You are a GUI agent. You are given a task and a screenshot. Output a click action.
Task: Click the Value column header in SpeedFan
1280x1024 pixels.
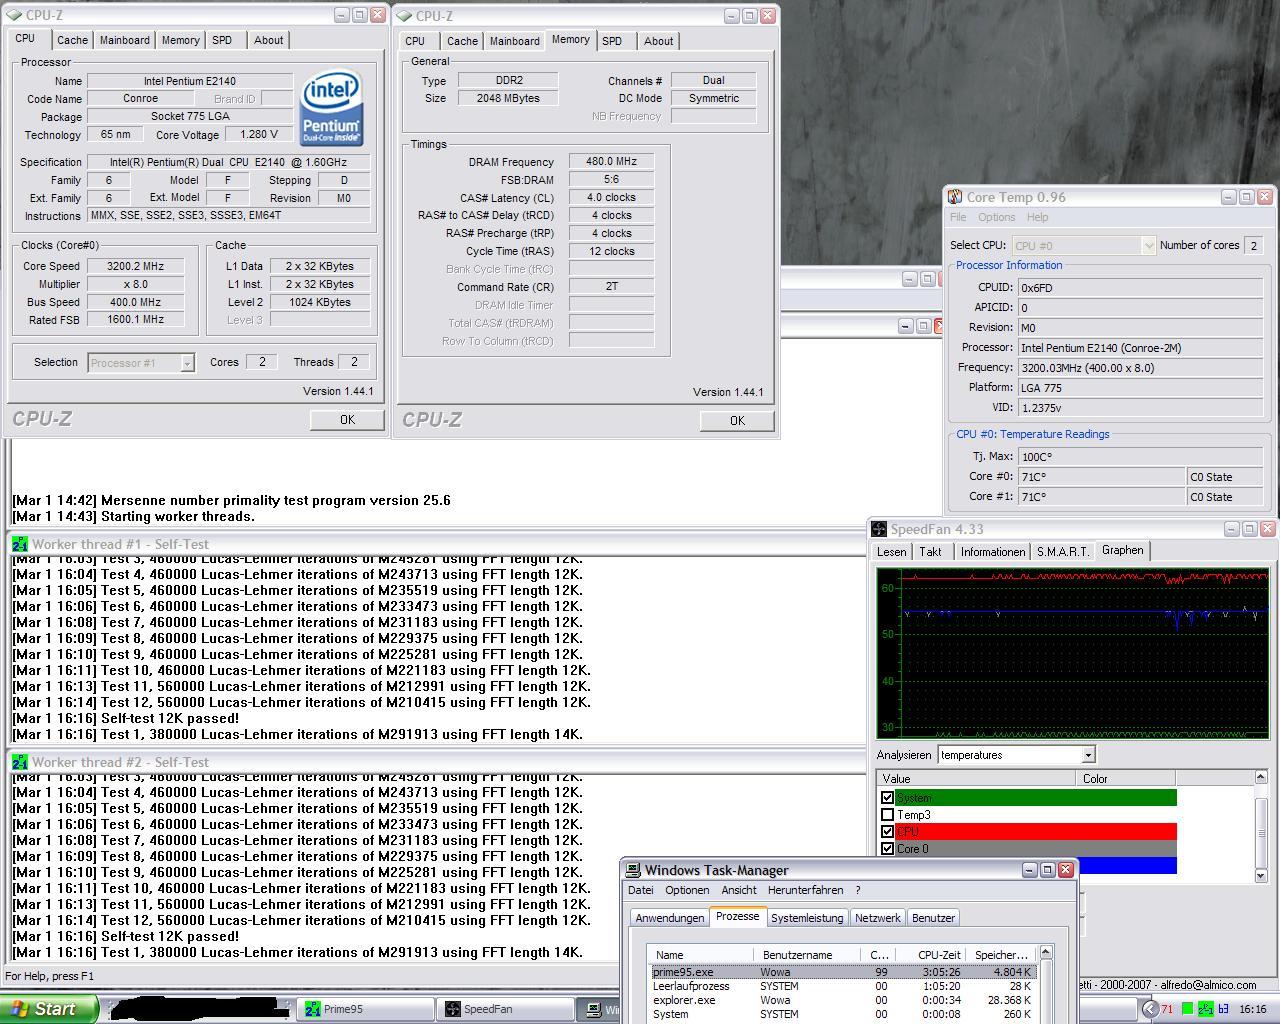click(977, 778)
